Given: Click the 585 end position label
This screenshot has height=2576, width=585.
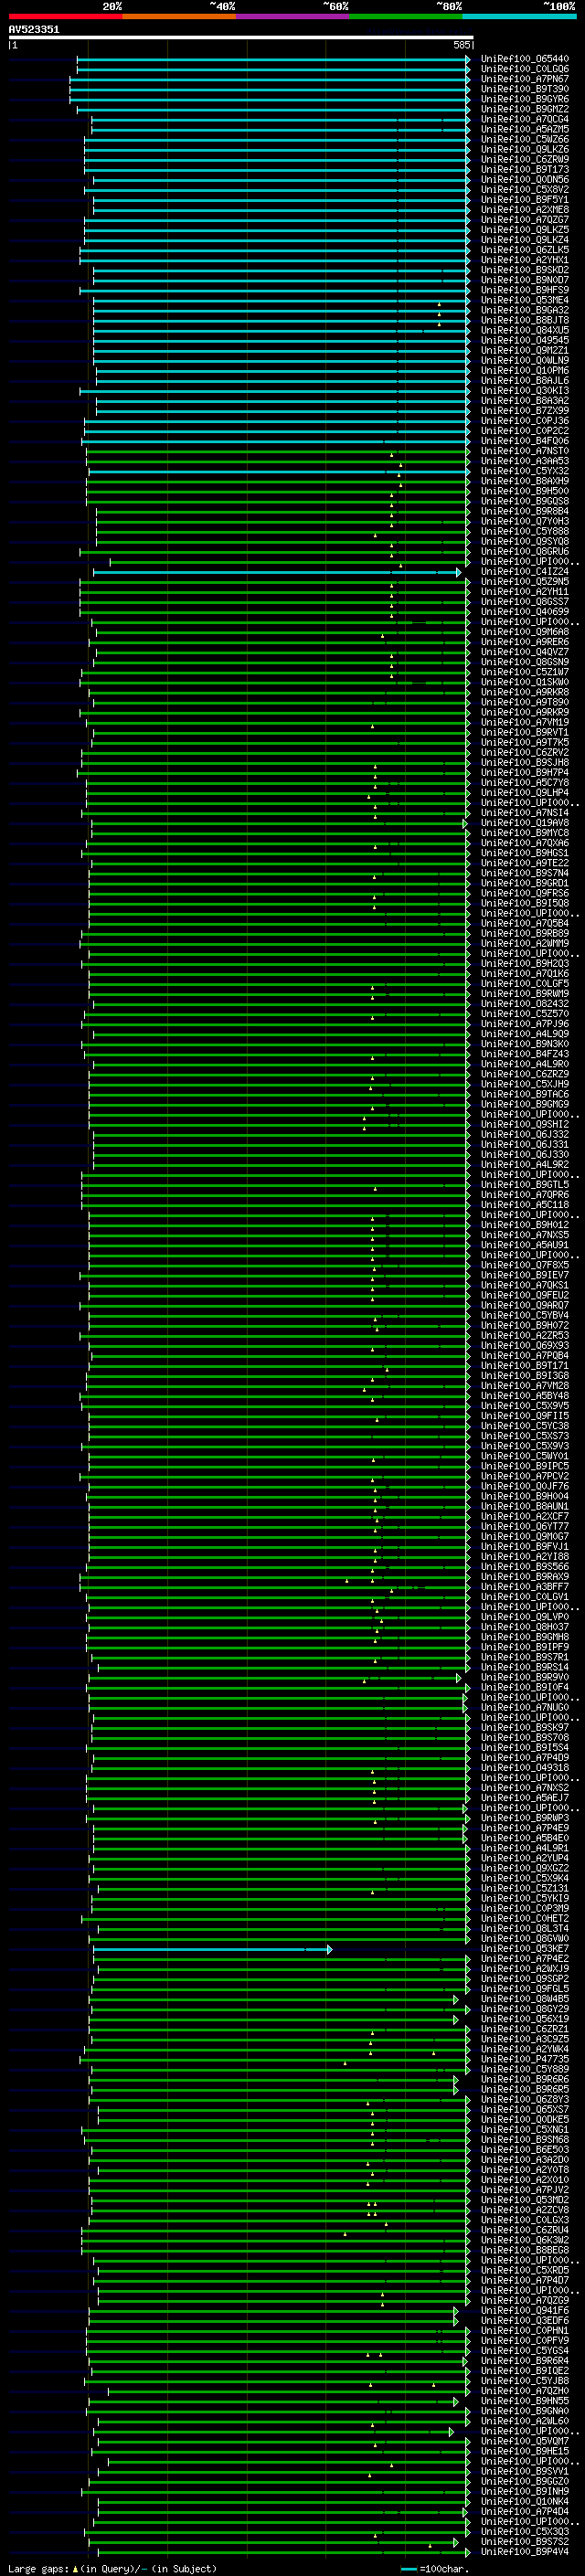Looking at the screenshot, I should (x=461, y=45).
